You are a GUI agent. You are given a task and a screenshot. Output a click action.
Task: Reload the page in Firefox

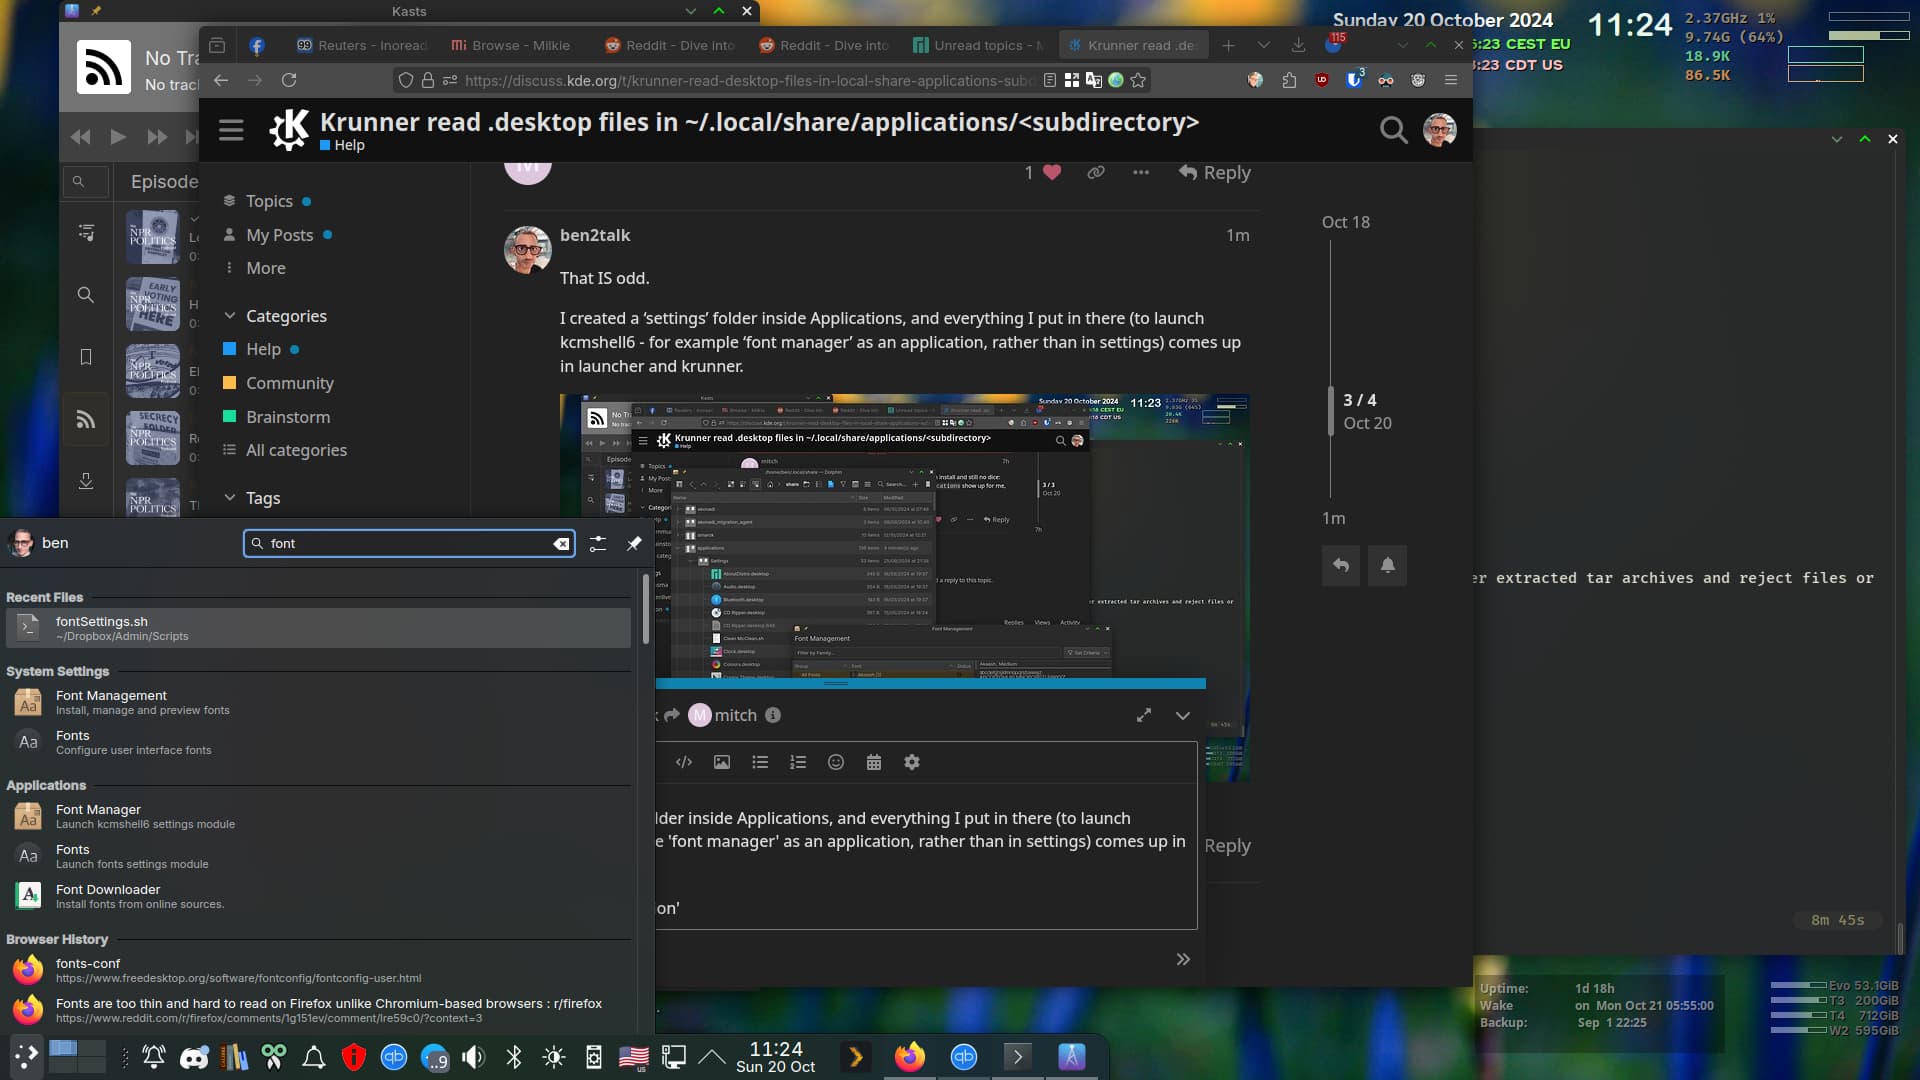point(289,80)
